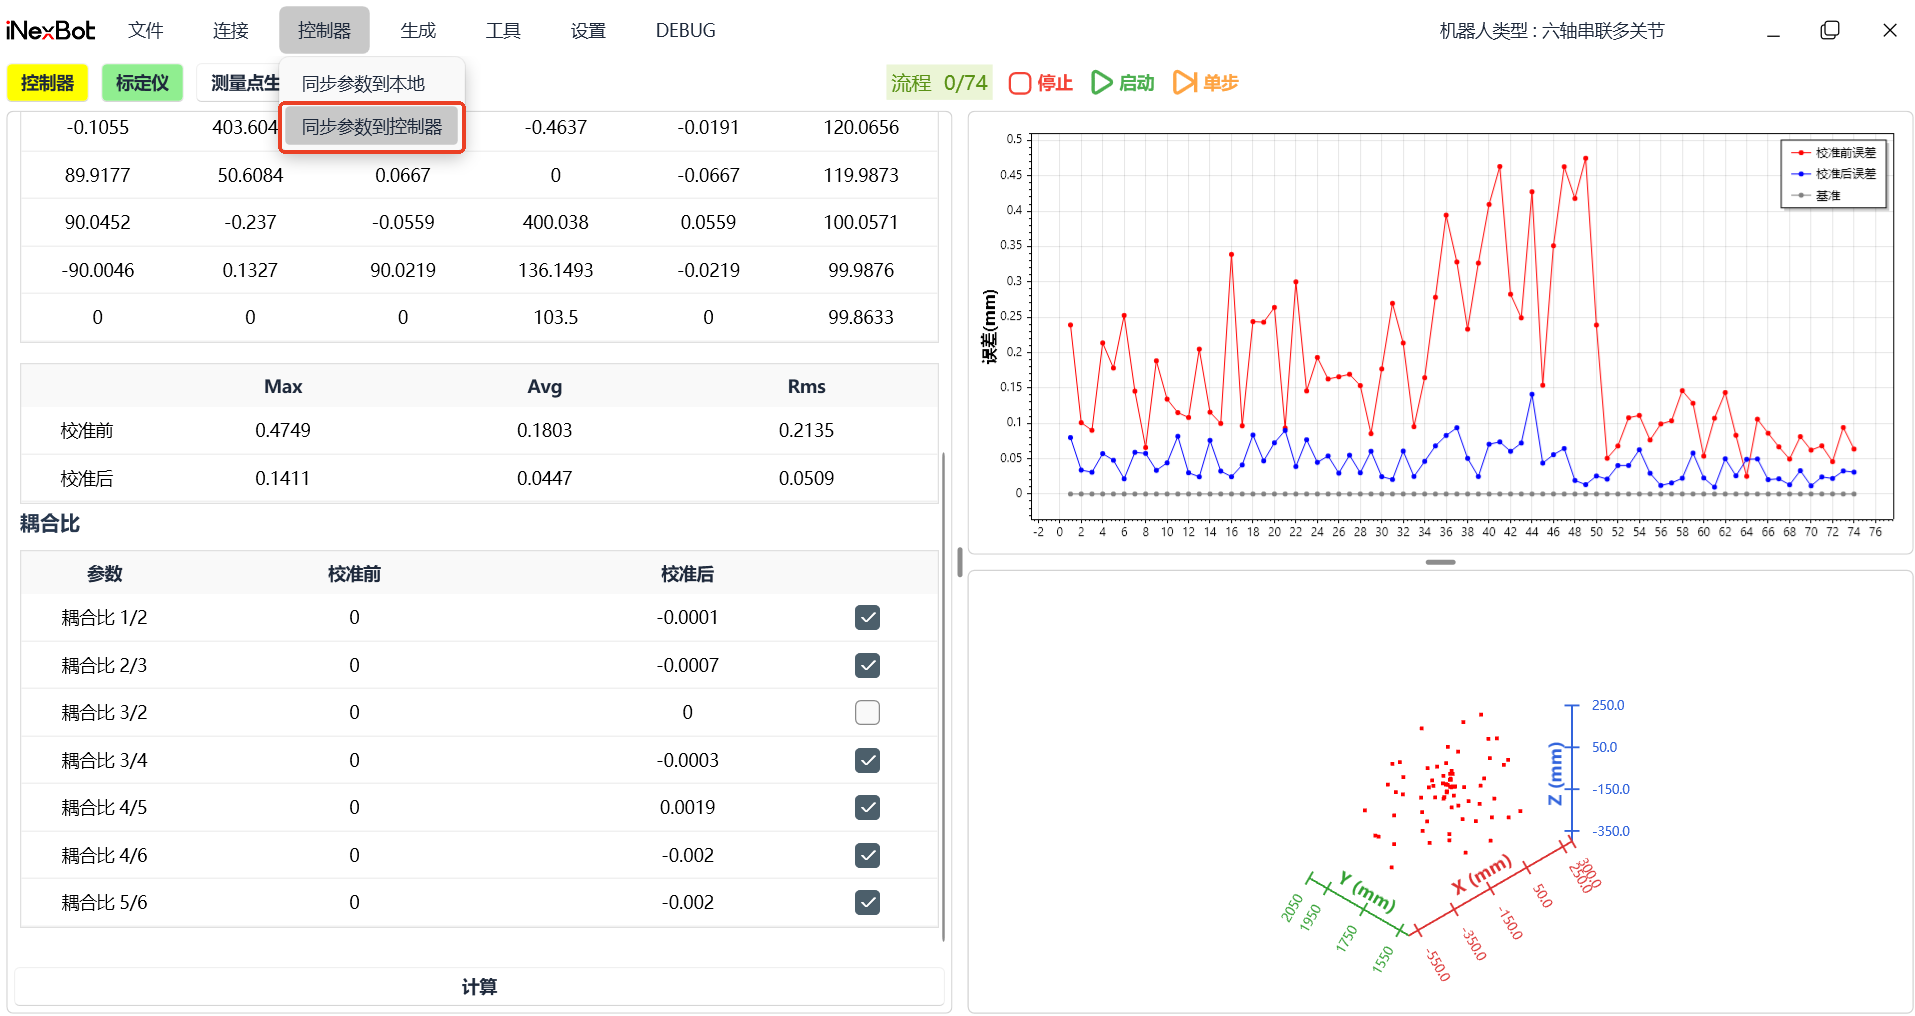Image resolution: width=1915 pixels, height=1016 pixels.
Task: Click the 基准 legend entry
Action: click(x=1817, y=196)
